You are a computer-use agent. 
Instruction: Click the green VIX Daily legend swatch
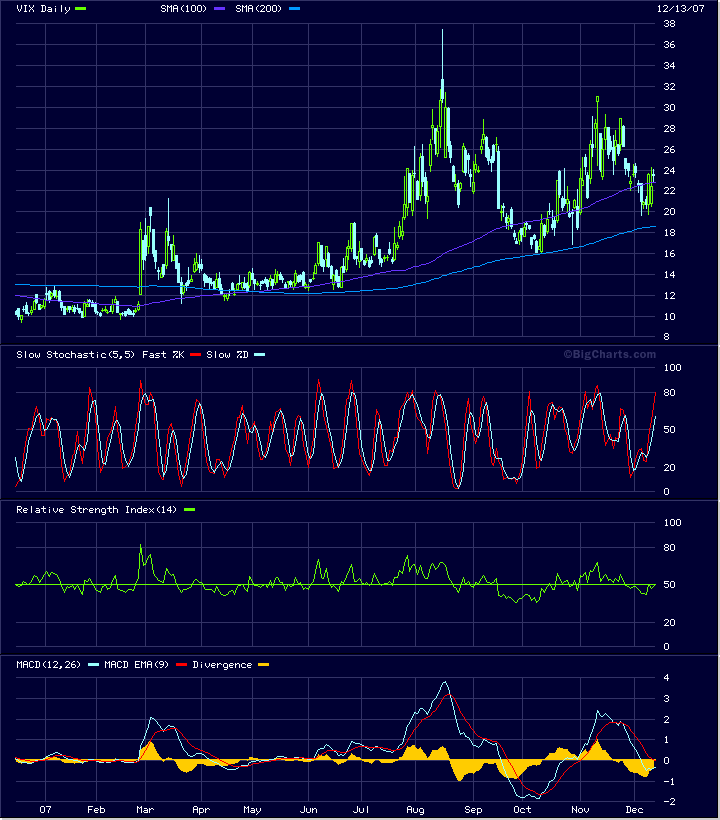pos(81,9)
